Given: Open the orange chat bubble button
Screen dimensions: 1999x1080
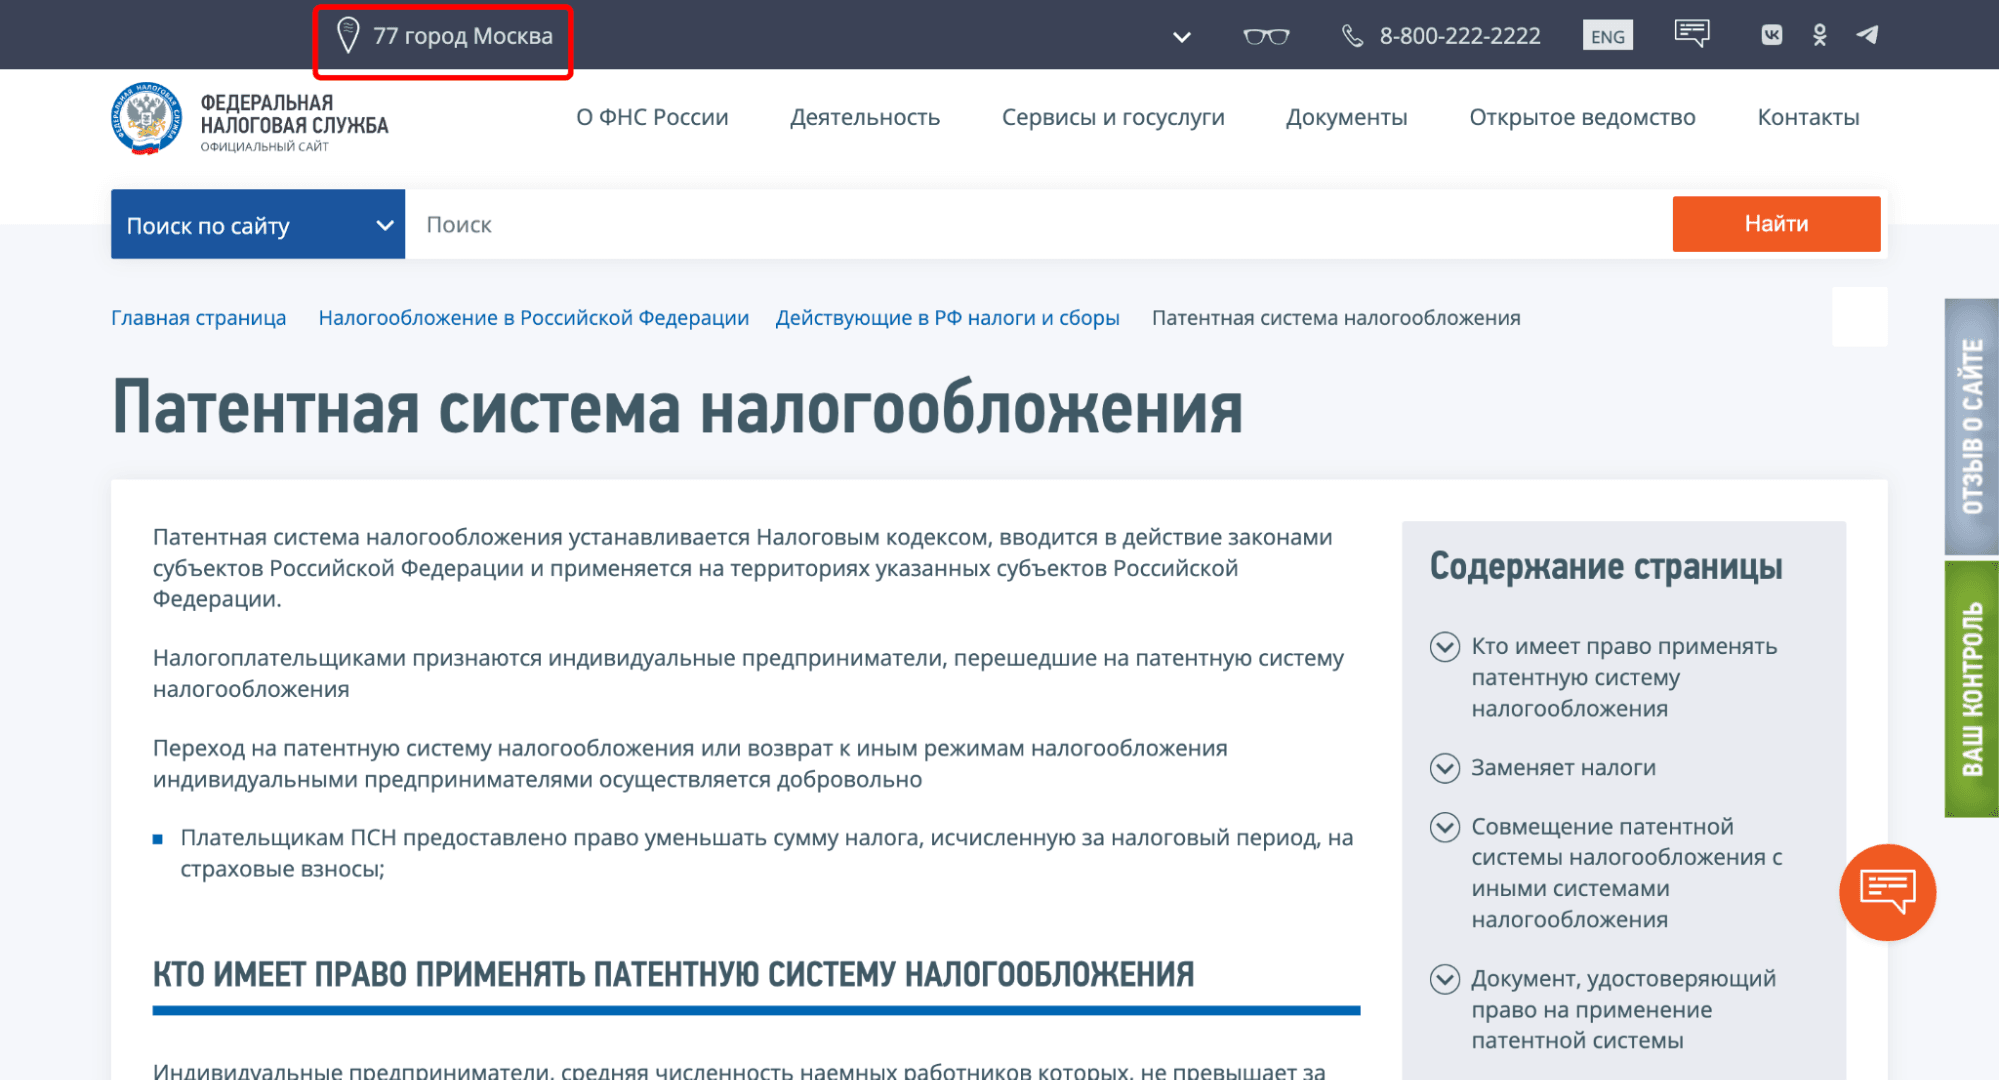Looking at the screenshot, I should (1887, 892).
